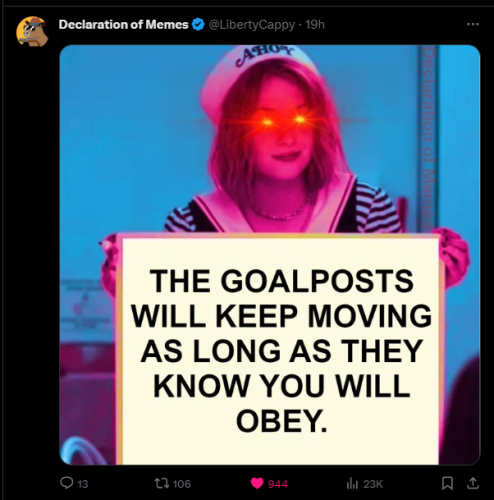Click the Ahoy sailor hat in image
This screenshot has height=500, width=494.
coord(258,73)
